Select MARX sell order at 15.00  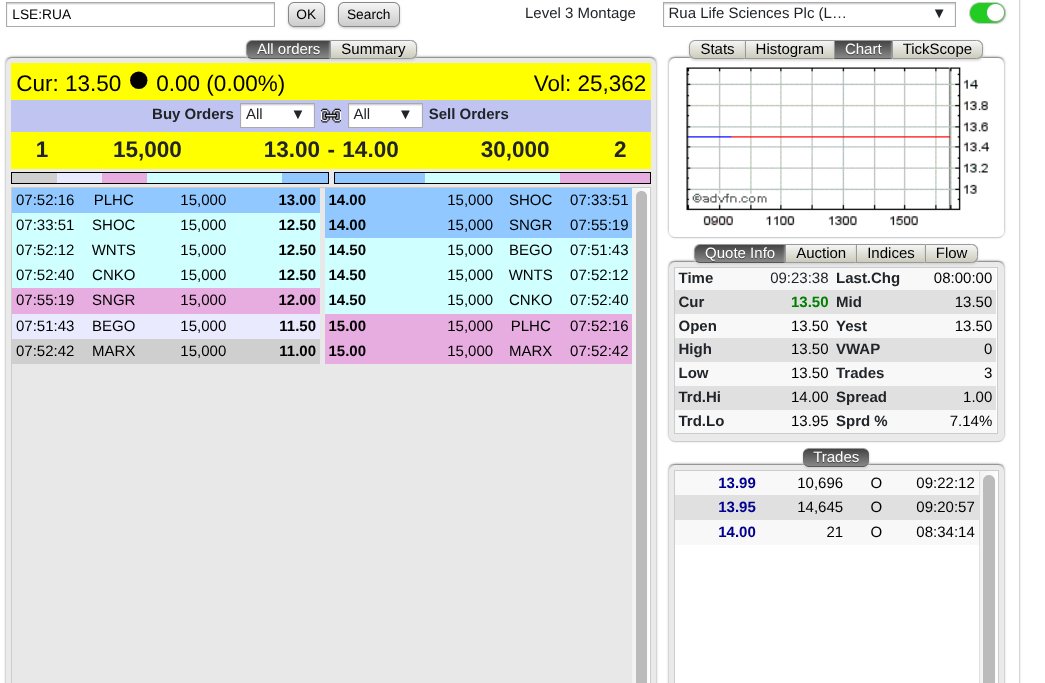(x=479, y=351)
